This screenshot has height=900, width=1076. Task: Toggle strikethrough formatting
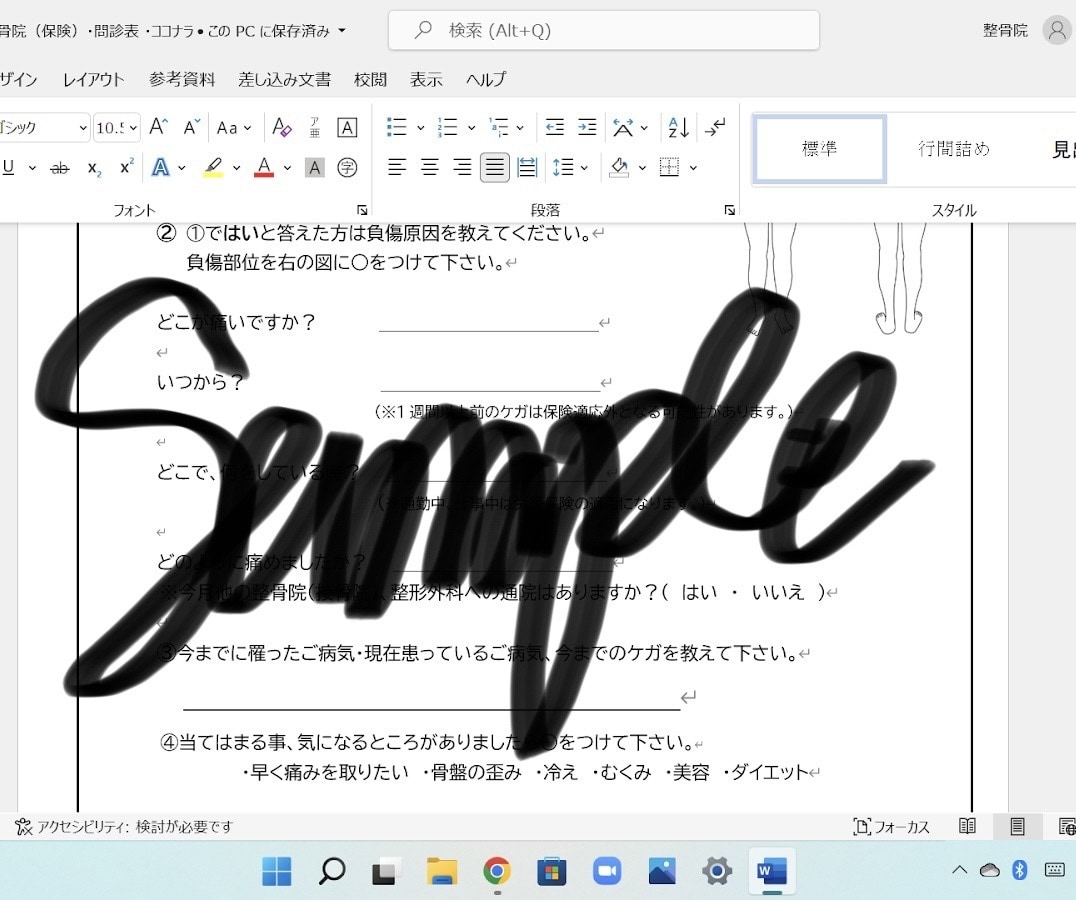60,167
